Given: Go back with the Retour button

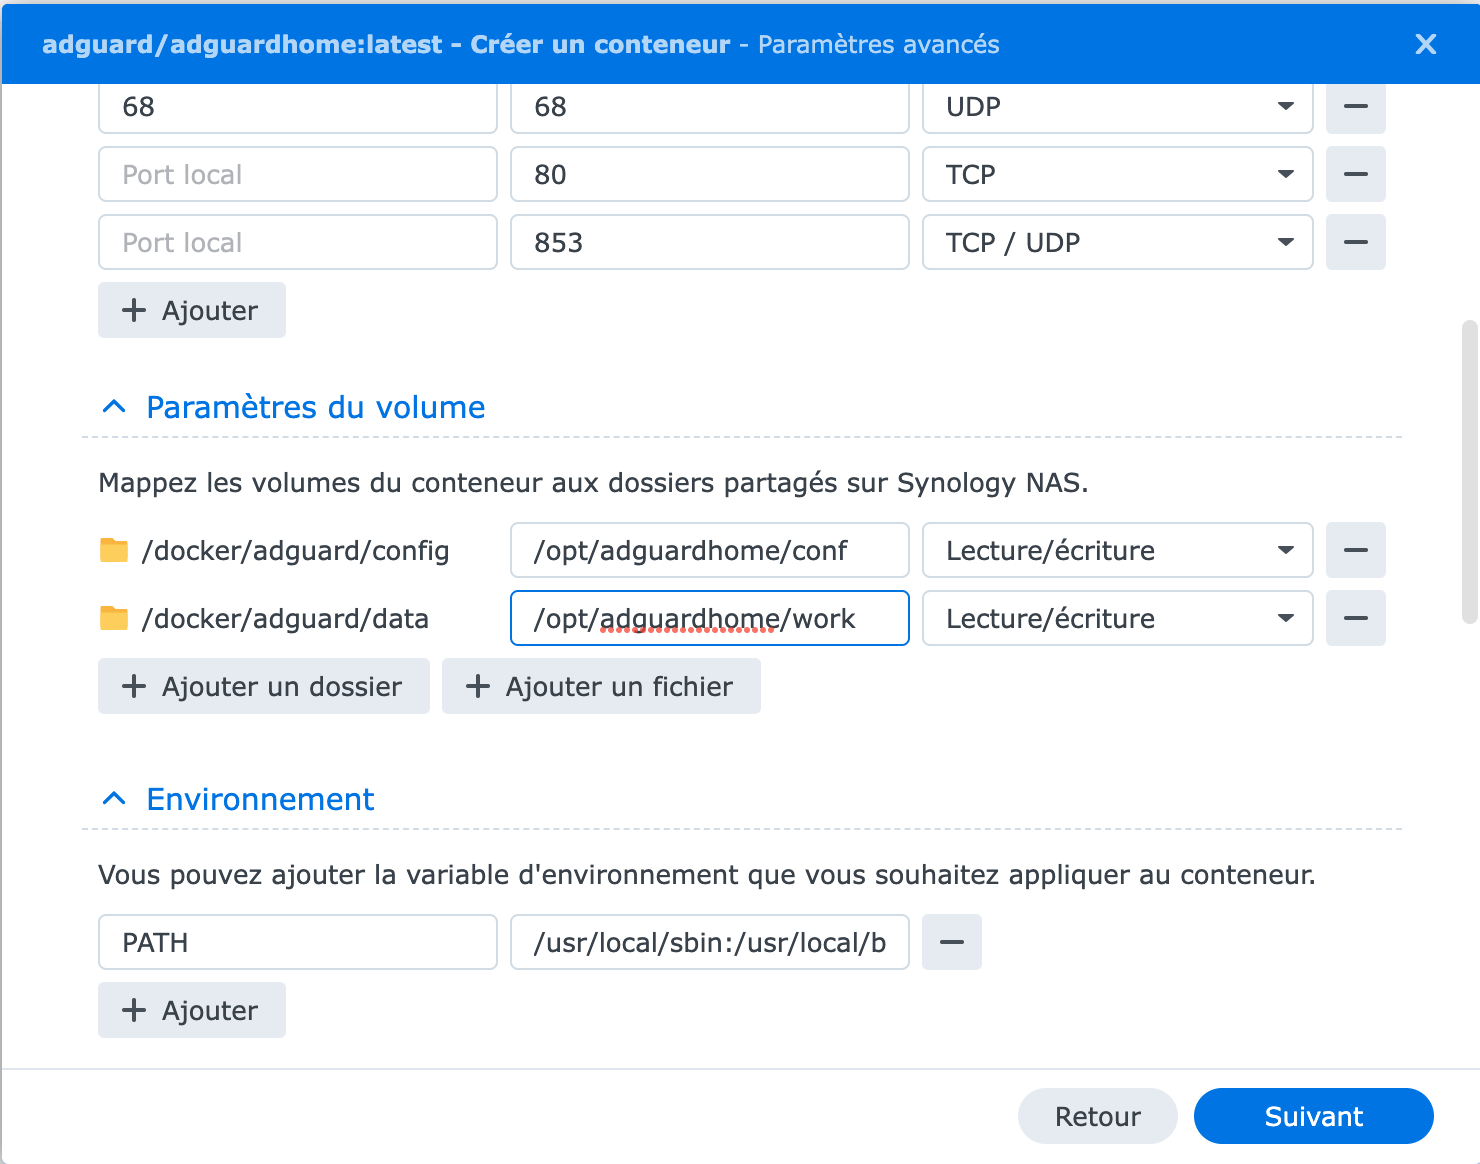Looking at the screenshot, I should [x=1097, y=1116].
